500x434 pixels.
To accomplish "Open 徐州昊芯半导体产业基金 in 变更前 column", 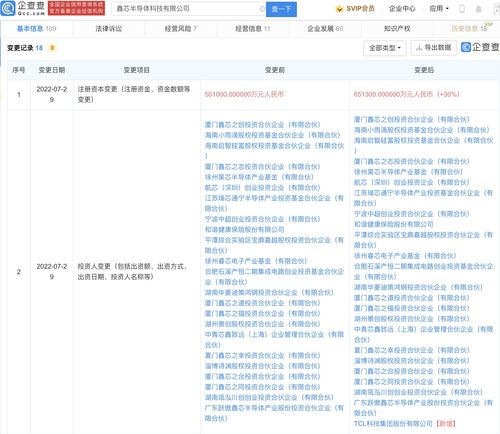I will pyautogui.click(x=259, y=177).
